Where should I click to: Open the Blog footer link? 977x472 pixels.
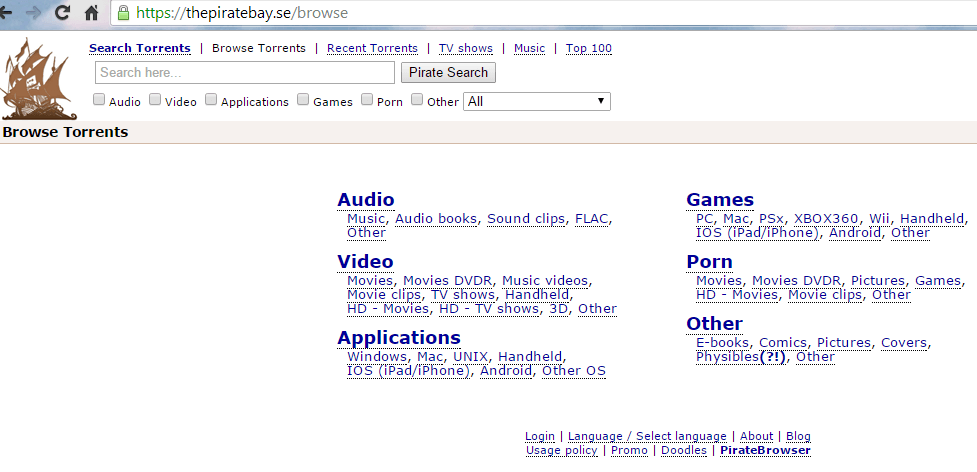pos(798,437)
